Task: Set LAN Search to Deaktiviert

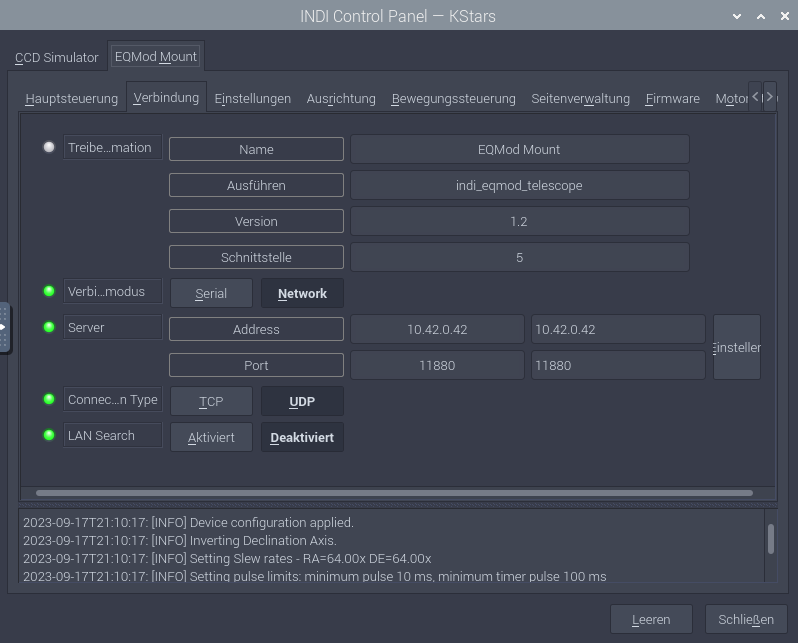Action: click(x=302, y=437)
